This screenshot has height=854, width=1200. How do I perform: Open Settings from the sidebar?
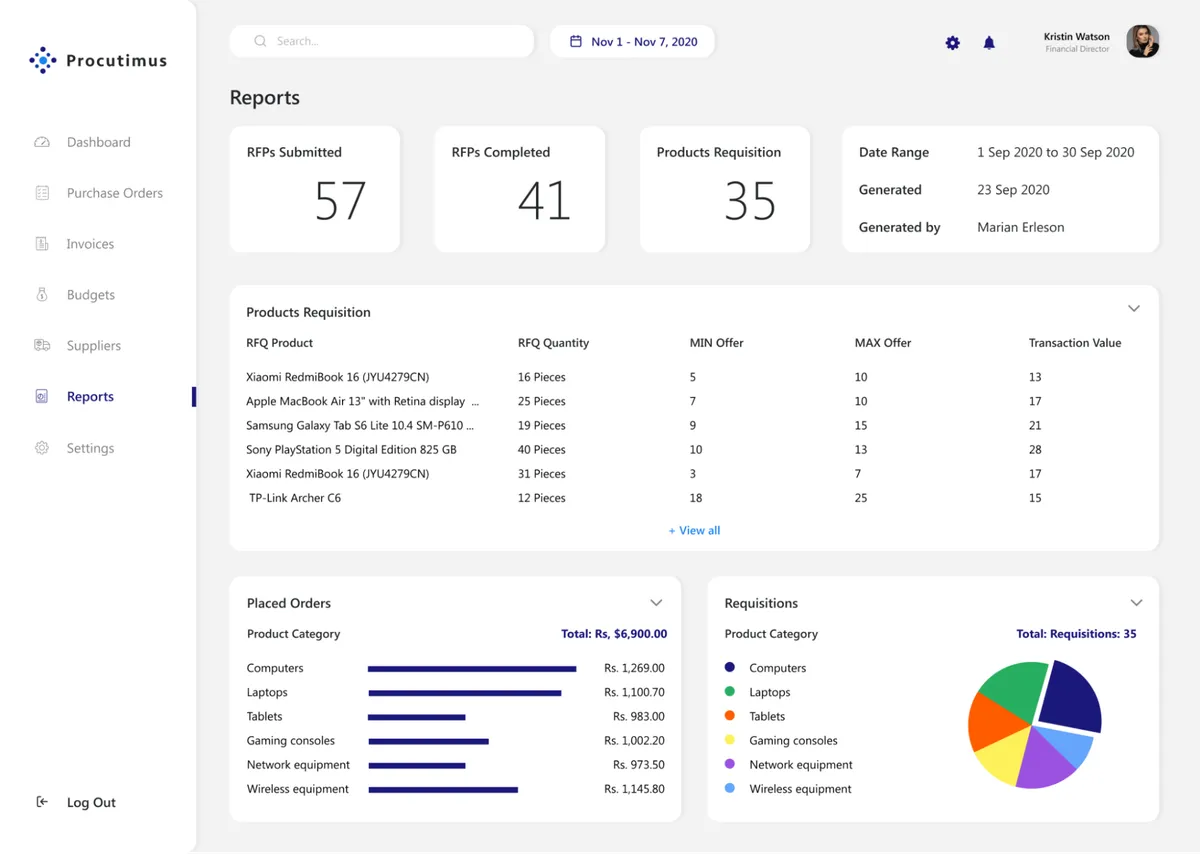point(90,448)
